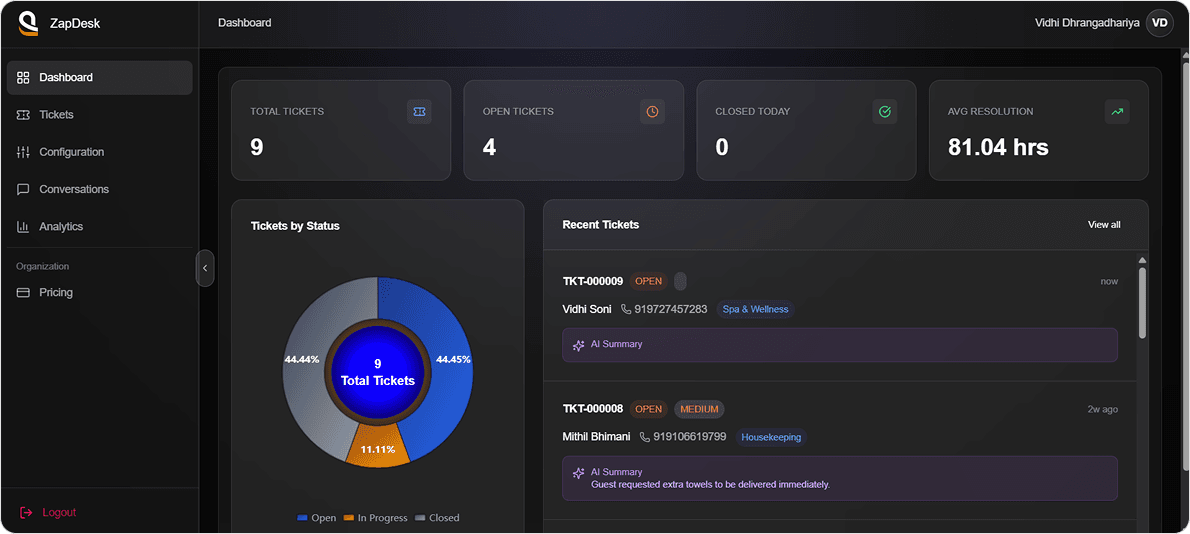Click the Organization section label
This screenshot has width=1190, height=534.
(x=42, y=266)
